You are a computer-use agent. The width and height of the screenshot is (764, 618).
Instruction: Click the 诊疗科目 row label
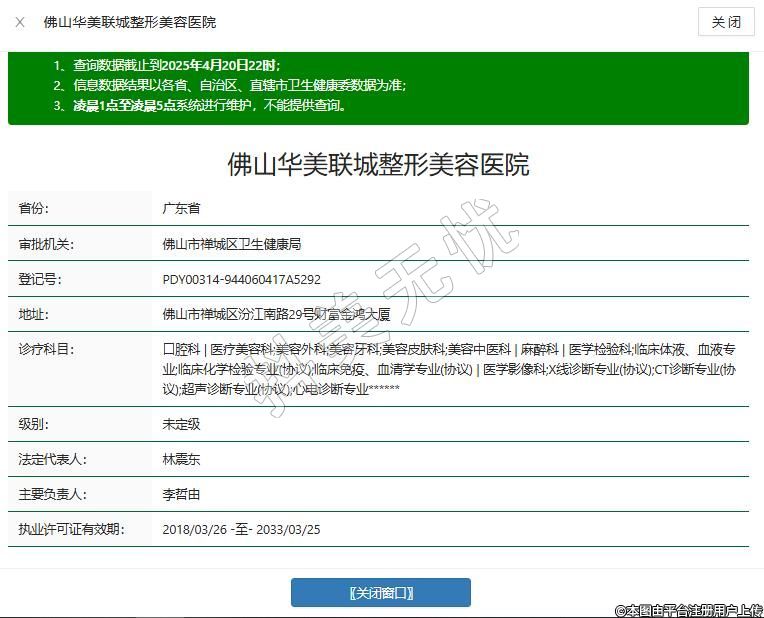click(x=46, y=349)
